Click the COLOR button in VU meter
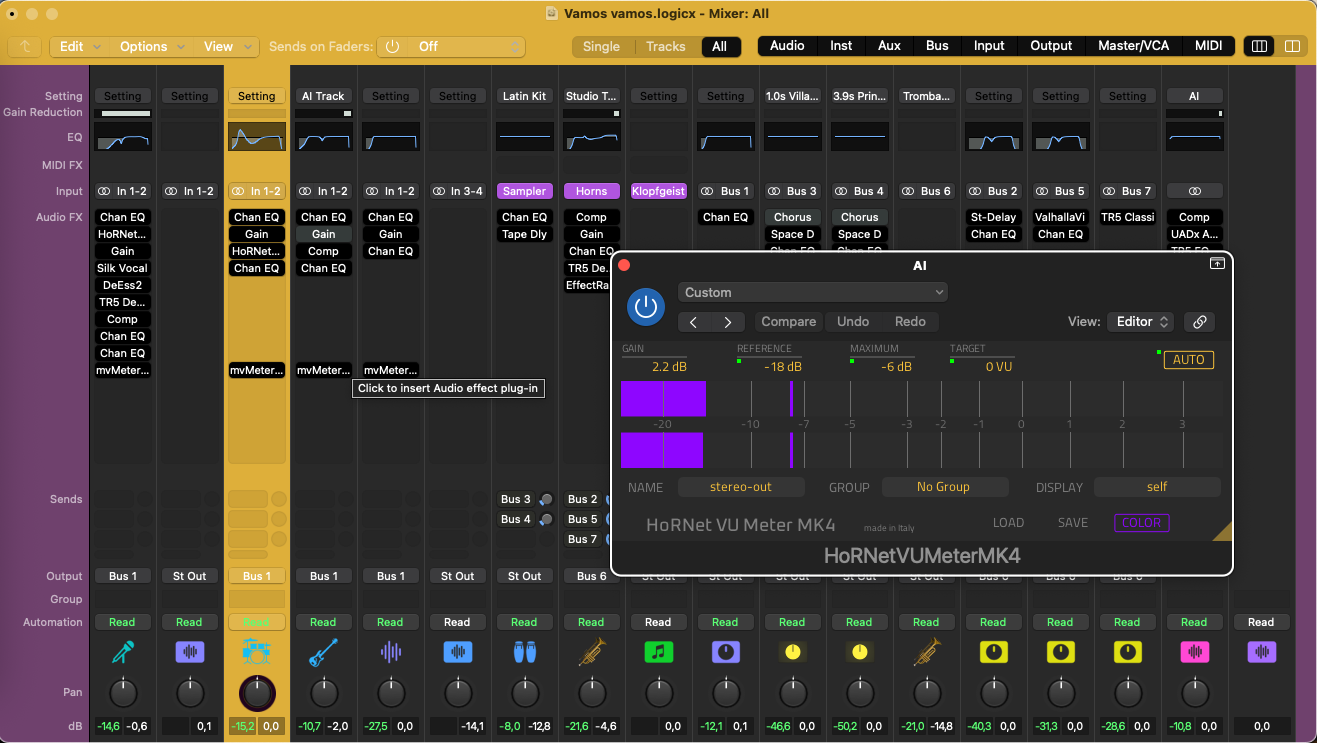1317x743 pixels. click(x=1141, y=523)
